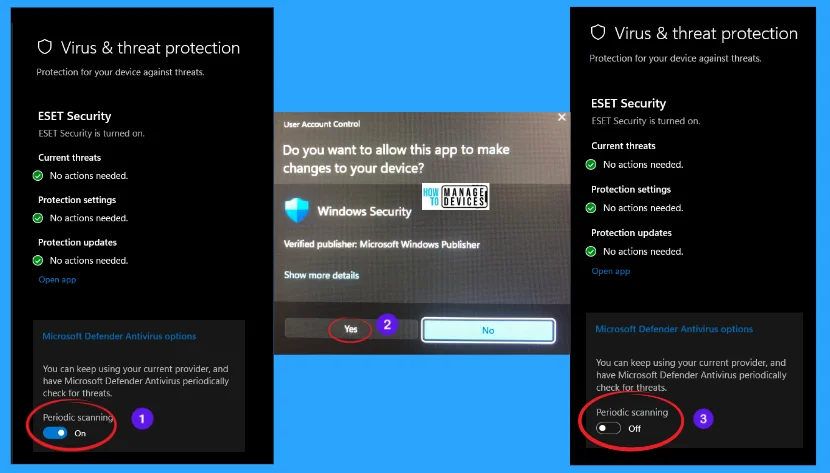This screenshot has height=473, width=830.
Task: Open app link in left panel
Action: pos(57,279)
